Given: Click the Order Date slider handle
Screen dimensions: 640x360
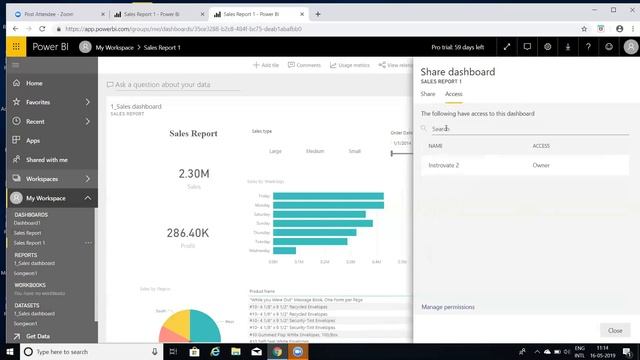Looking at the screenshot, I should [x=392, y=153].
